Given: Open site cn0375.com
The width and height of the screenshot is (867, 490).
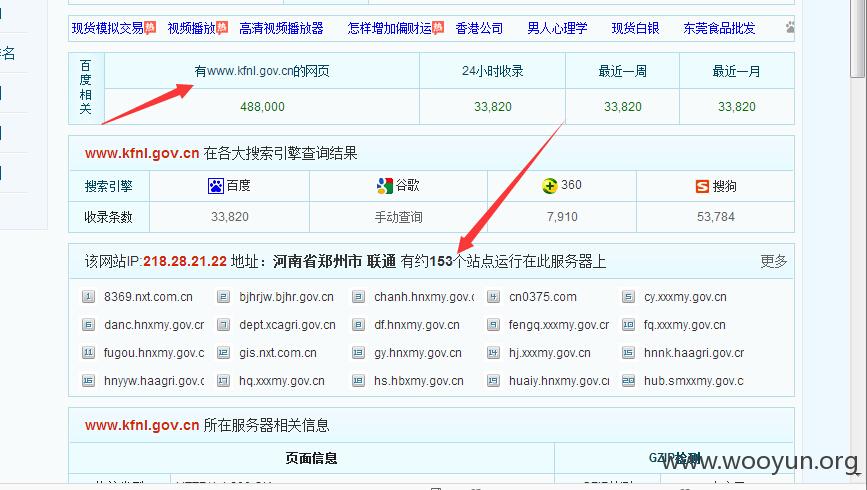Looking at the screenshot, I should (543, 297).
